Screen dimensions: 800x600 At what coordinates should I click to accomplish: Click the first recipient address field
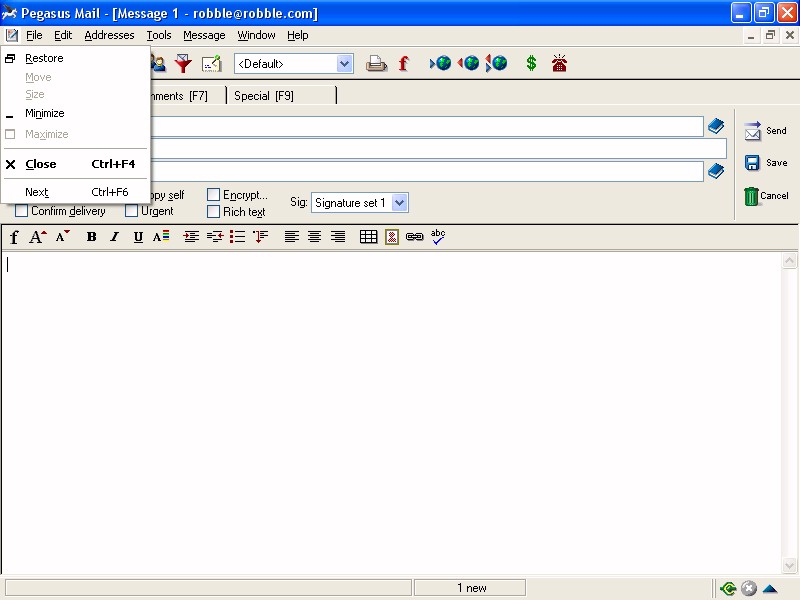427,127
